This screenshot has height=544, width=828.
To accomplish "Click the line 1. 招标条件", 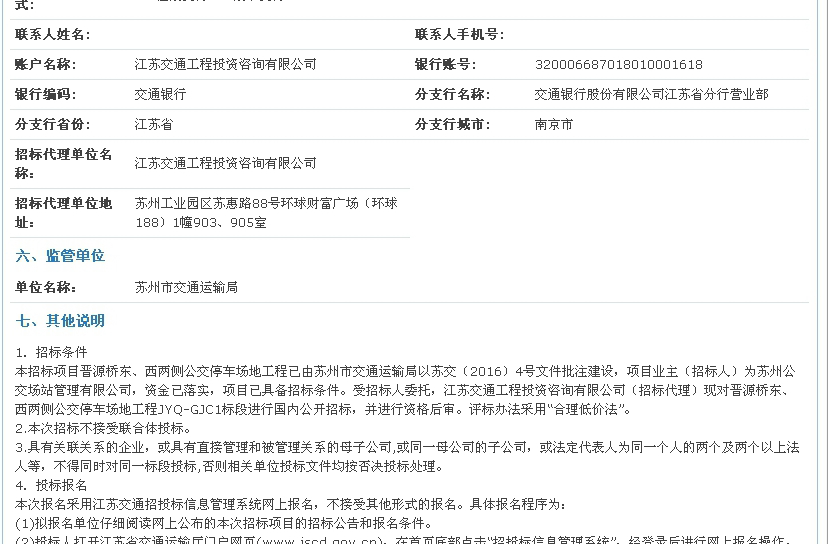I will 51,352.
